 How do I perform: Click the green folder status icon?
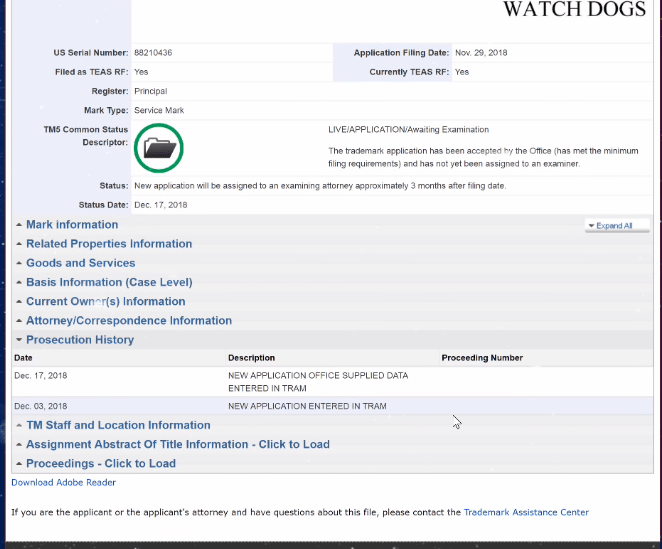[x=159, y=148]
